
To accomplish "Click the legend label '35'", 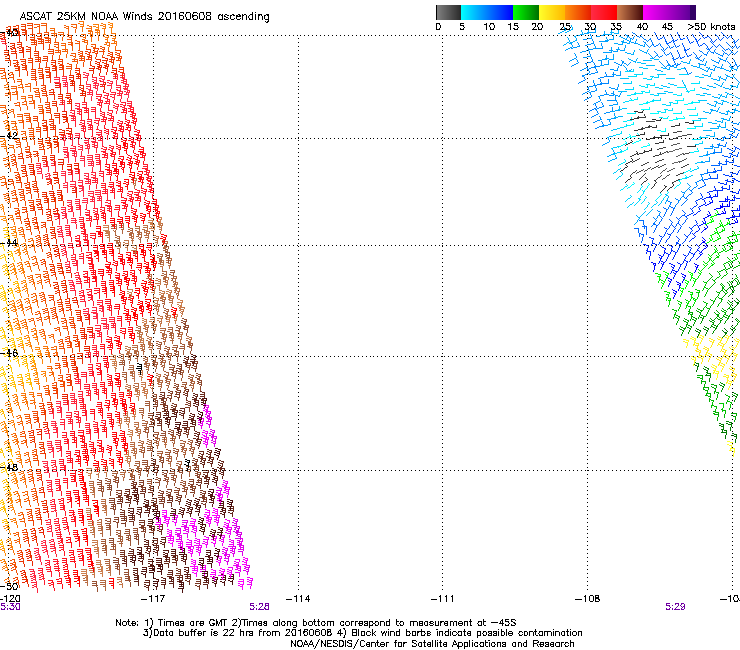I will (x=616, y=27).
